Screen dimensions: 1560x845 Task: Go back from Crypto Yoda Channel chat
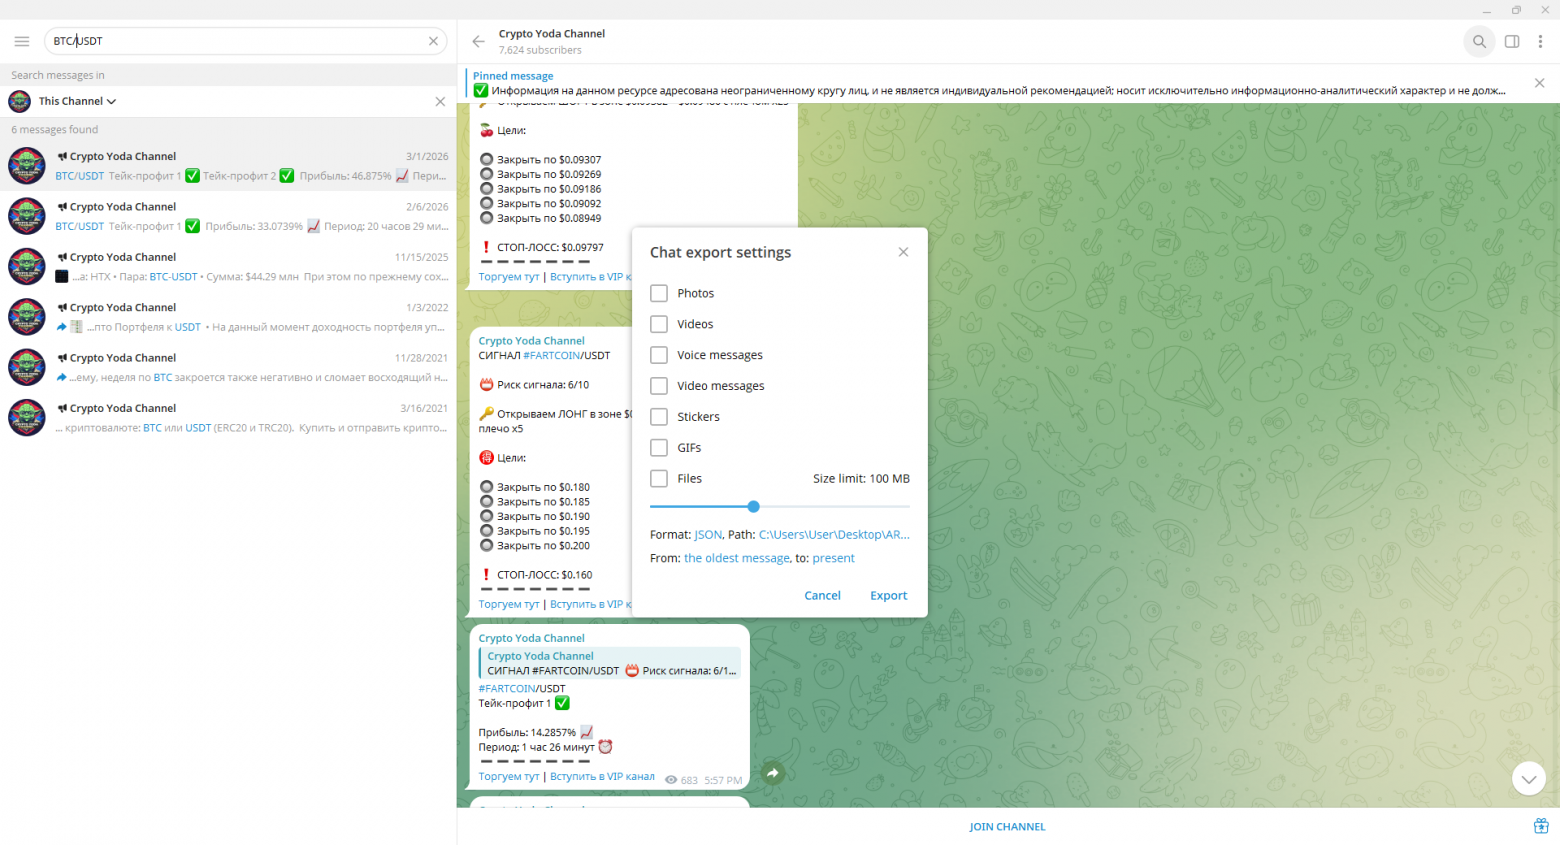click(x=478, y=41)
